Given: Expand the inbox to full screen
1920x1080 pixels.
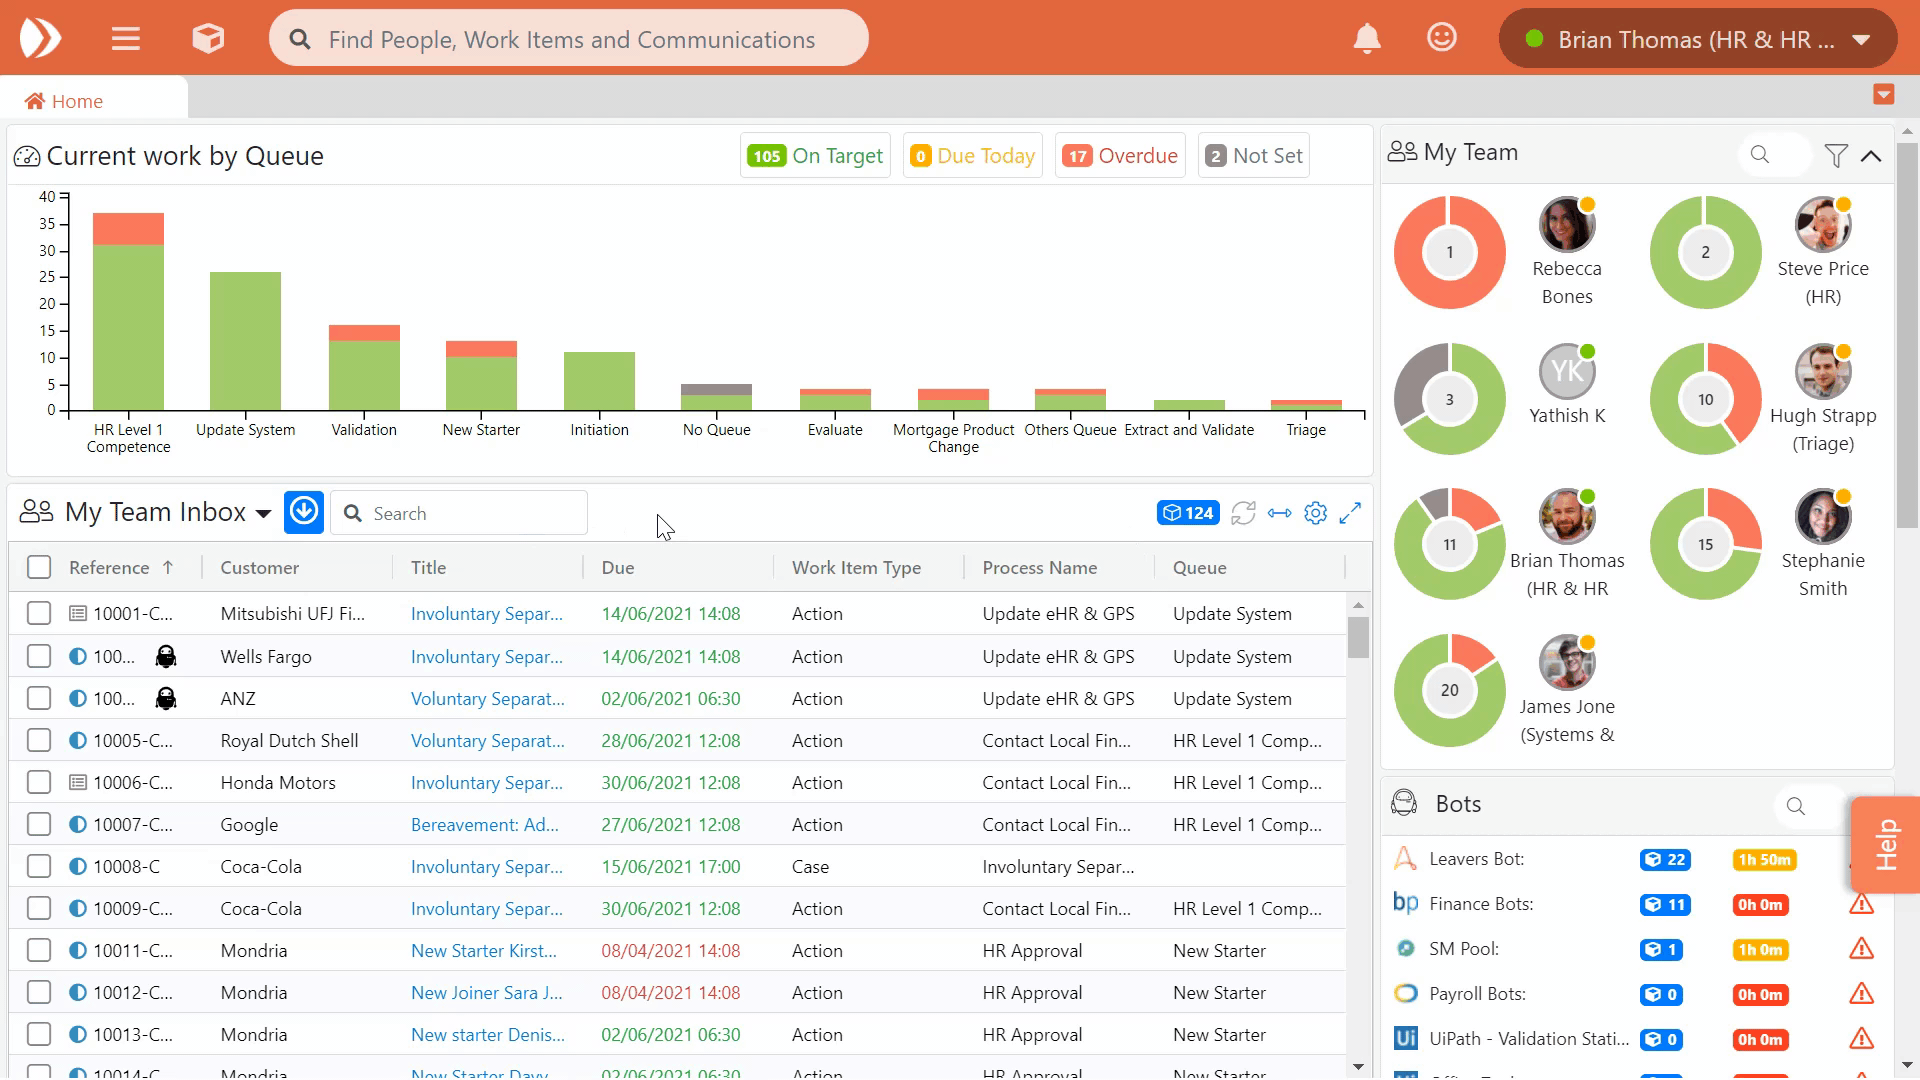Looking at the screenshot, I should click(1350, 513).
